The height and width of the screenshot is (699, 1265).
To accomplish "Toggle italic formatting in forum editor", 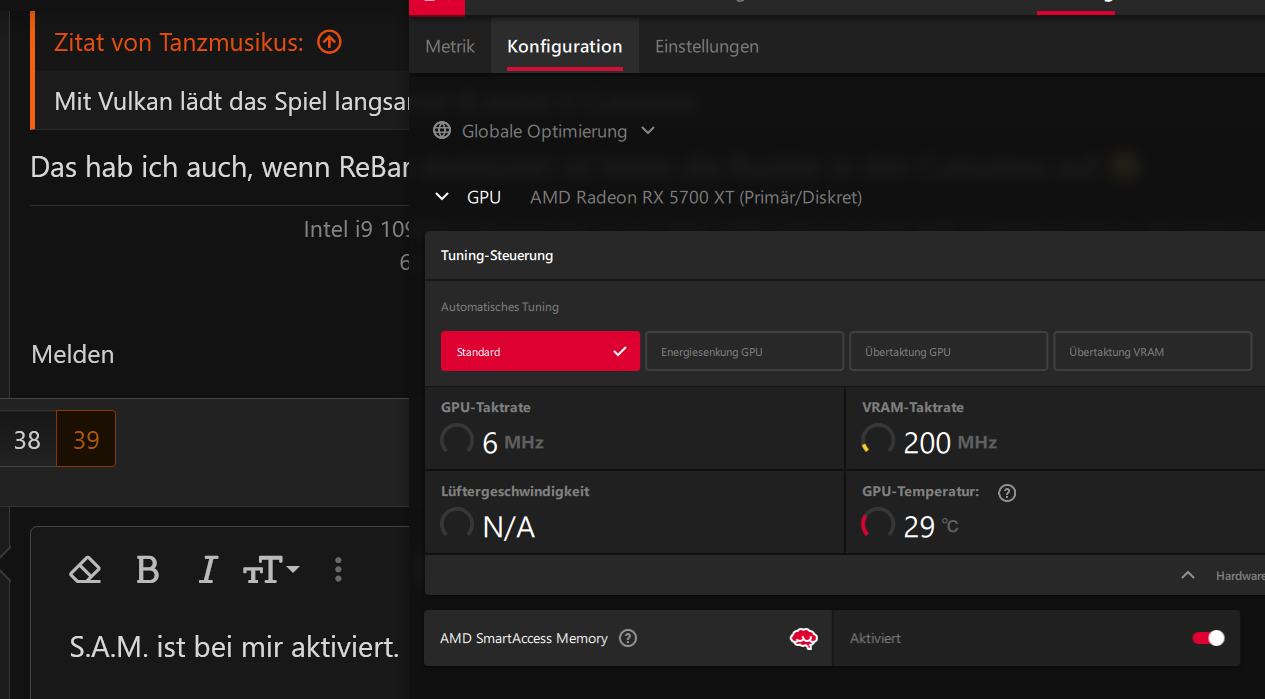I will pyautogui.click(x=208, y=570).
